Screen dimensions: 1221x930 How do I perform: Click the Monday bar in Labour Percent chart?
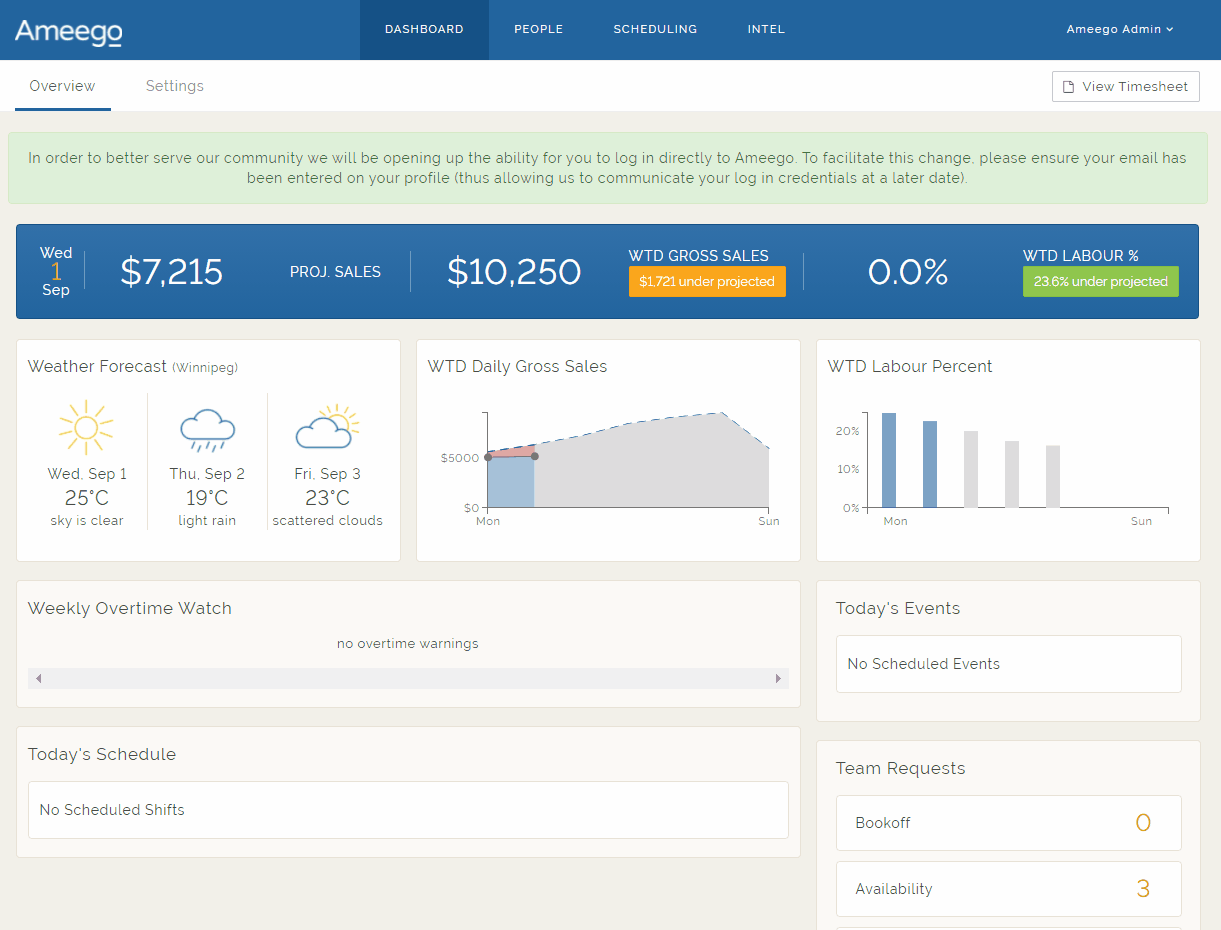[888, 460]
